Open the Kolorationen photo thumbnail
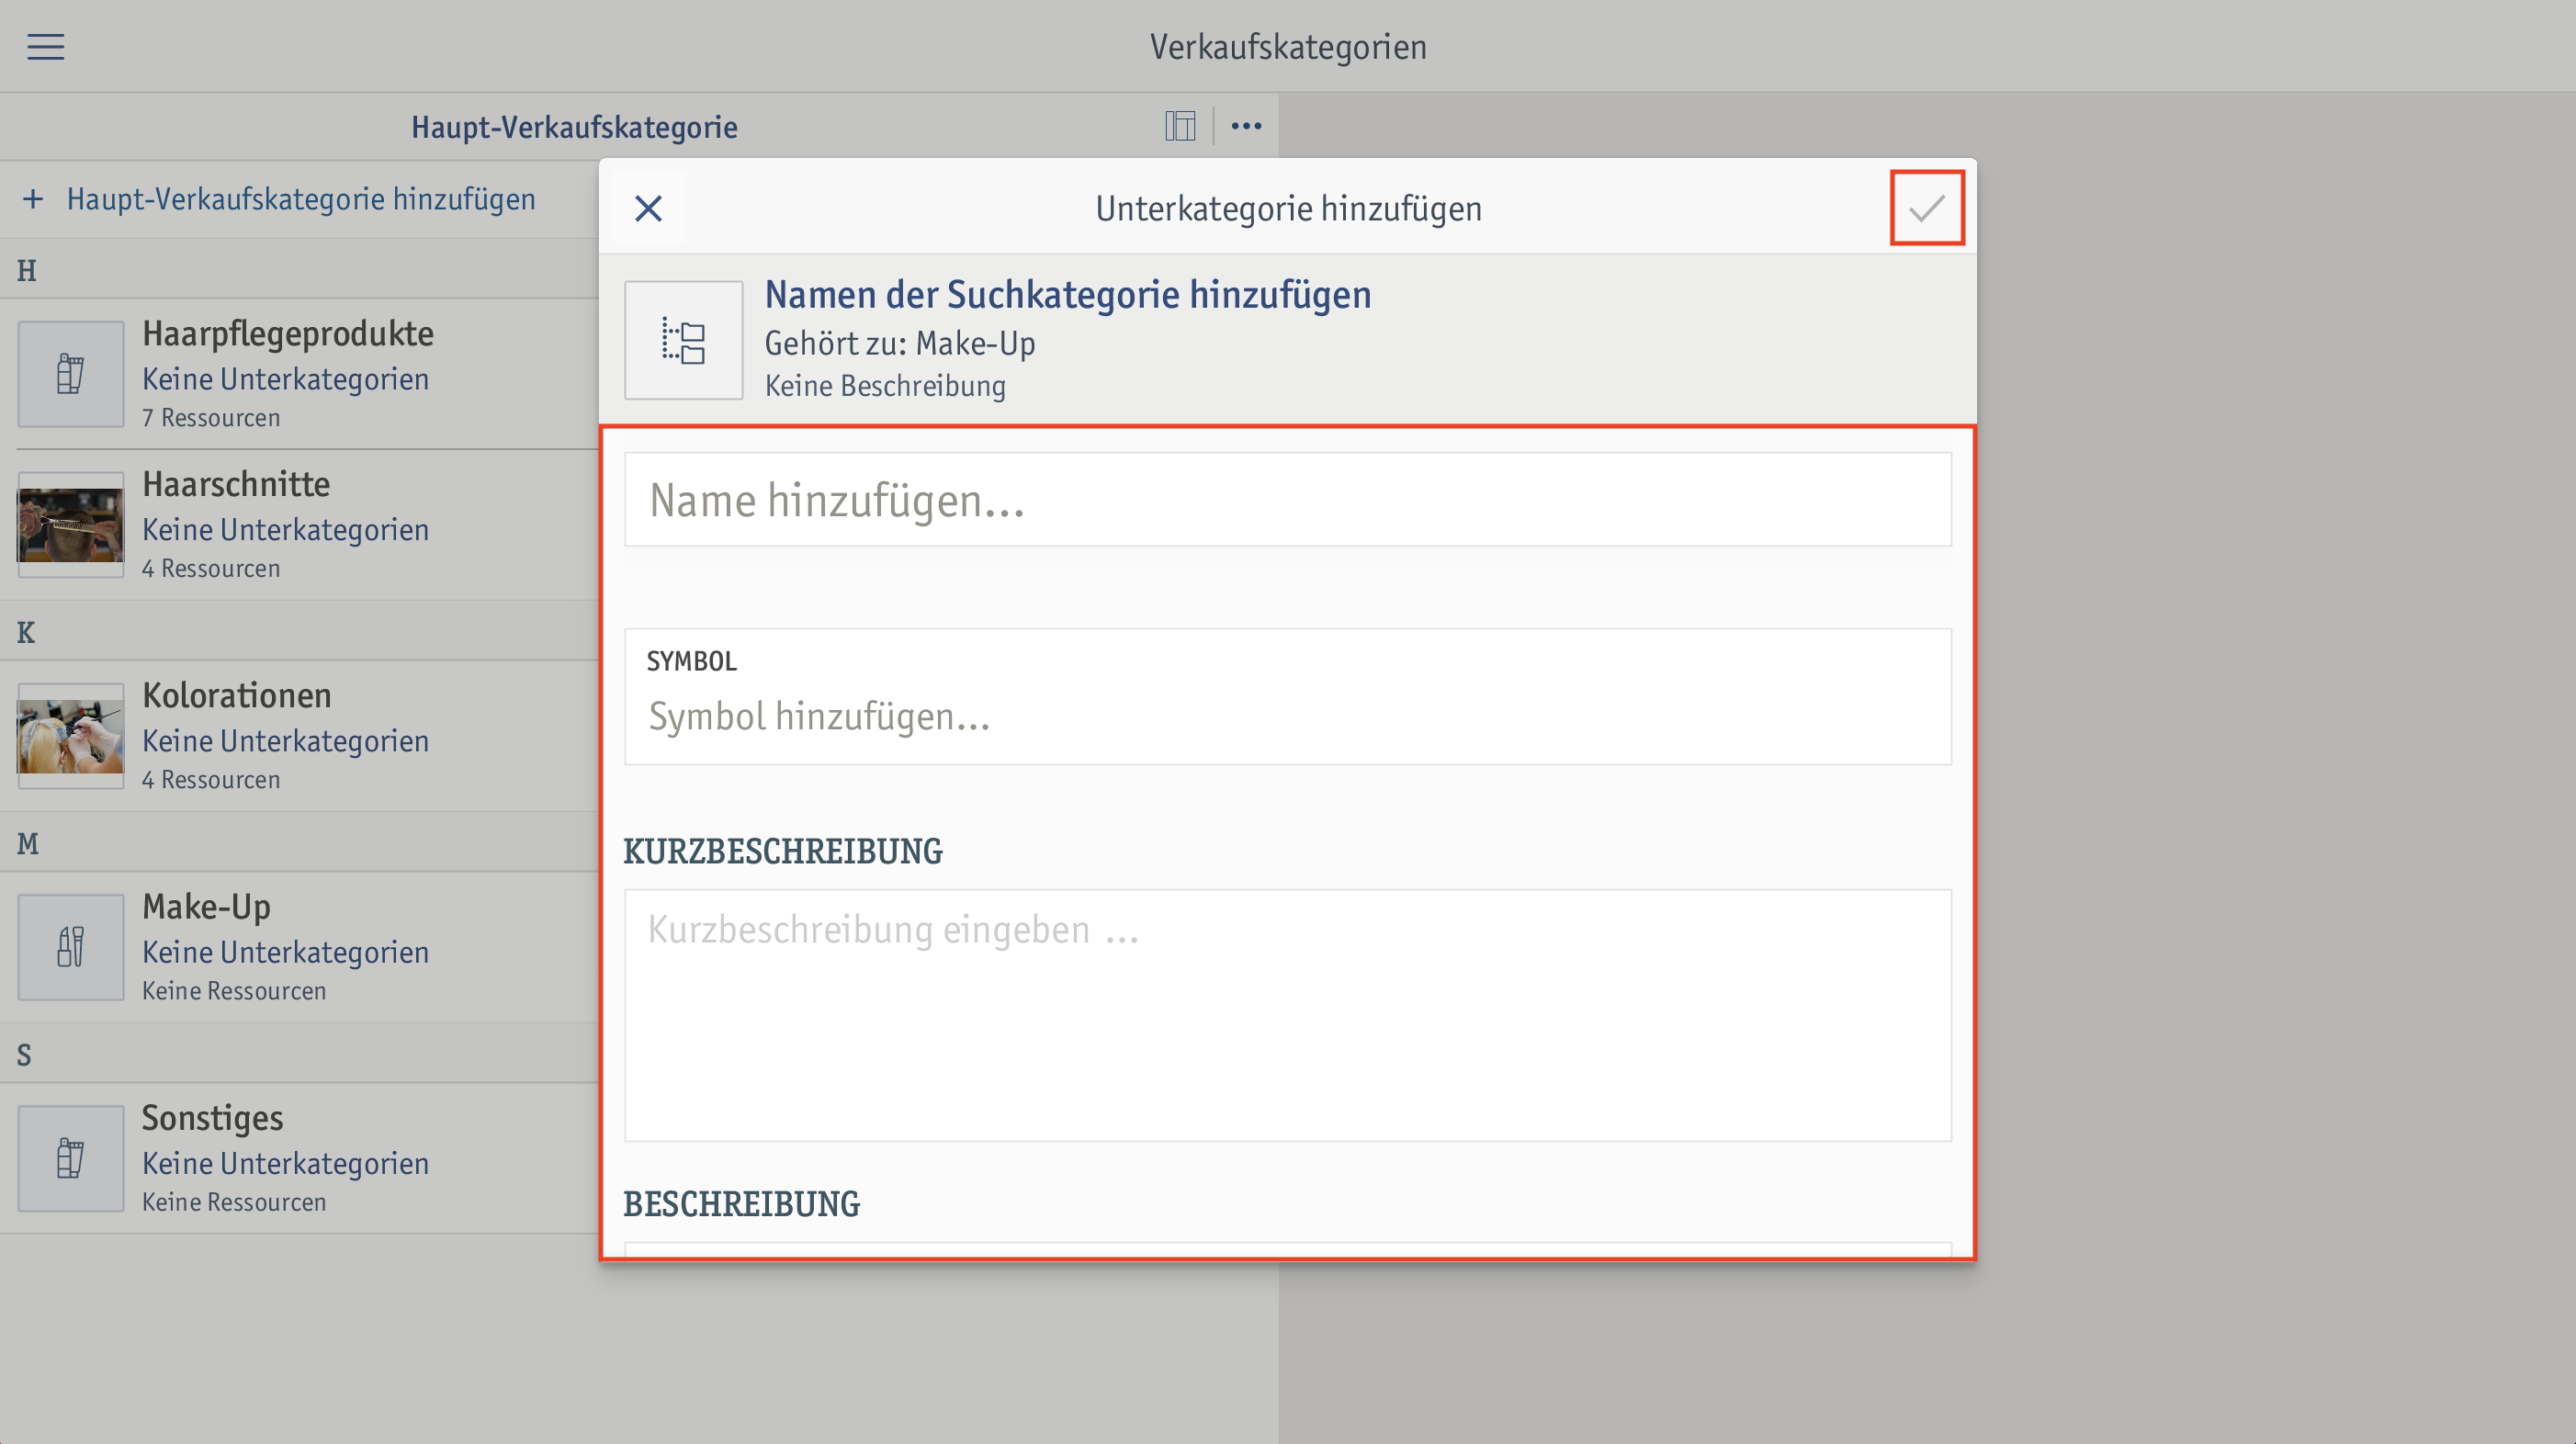2576x1444 pixels. pyautogui.click(x=71, y=736)
